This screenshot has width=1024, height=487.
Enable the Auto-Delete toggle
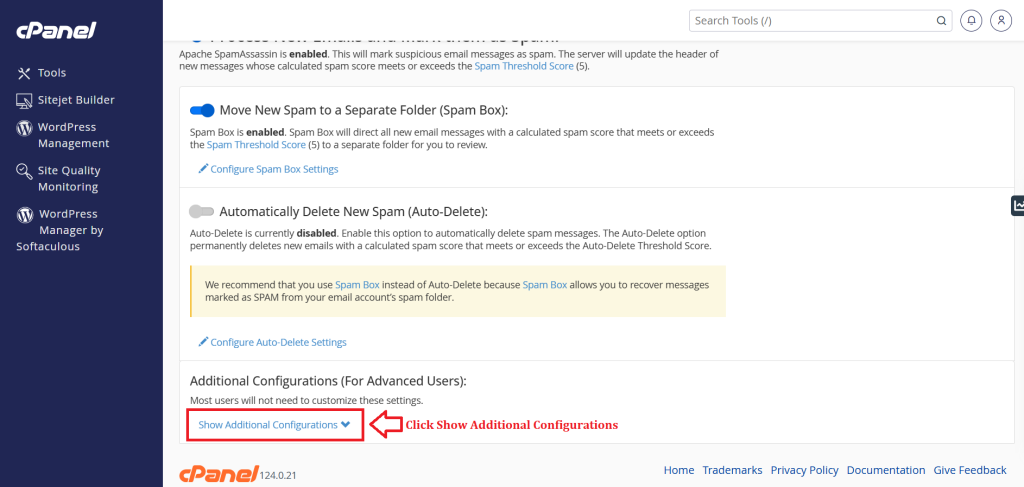202,212
